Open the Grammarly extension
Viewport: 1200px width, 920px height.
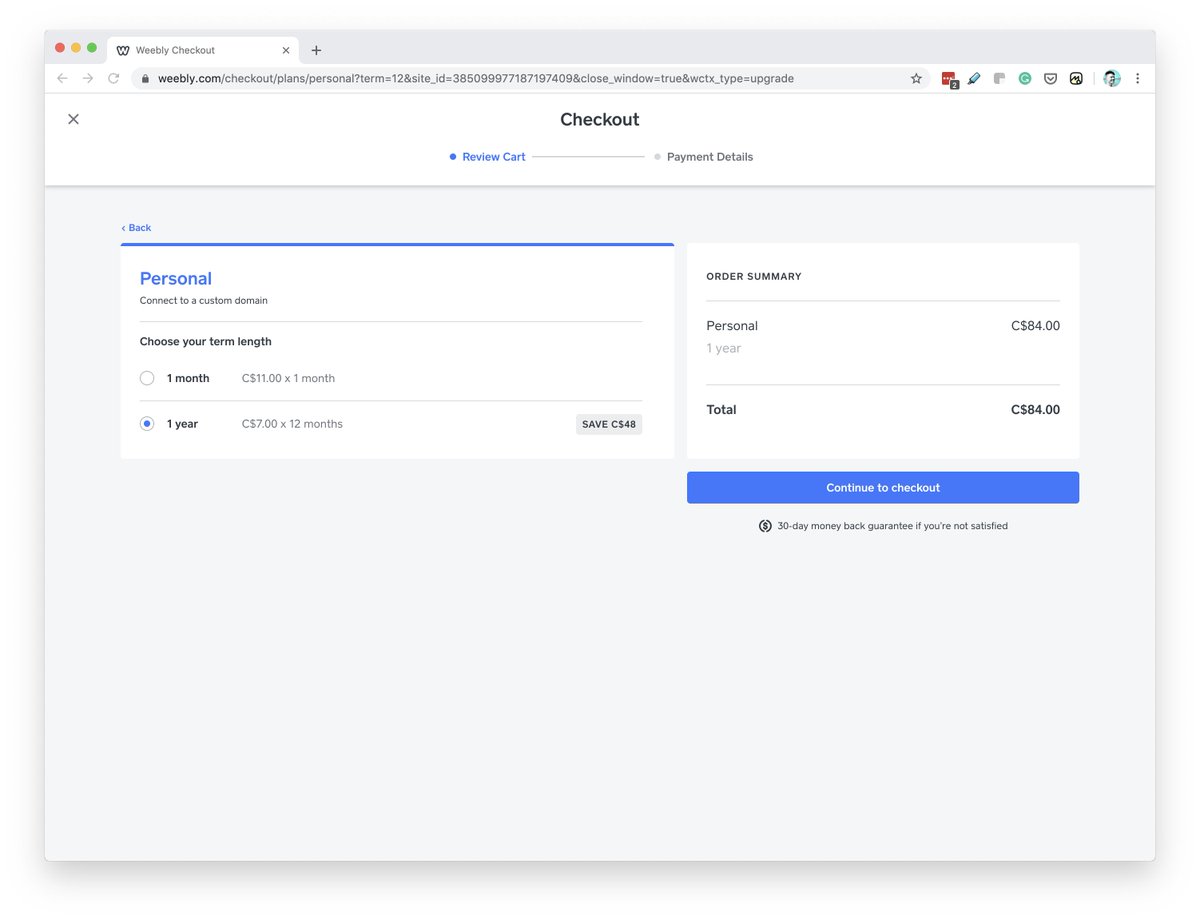tap(1025, 78)
